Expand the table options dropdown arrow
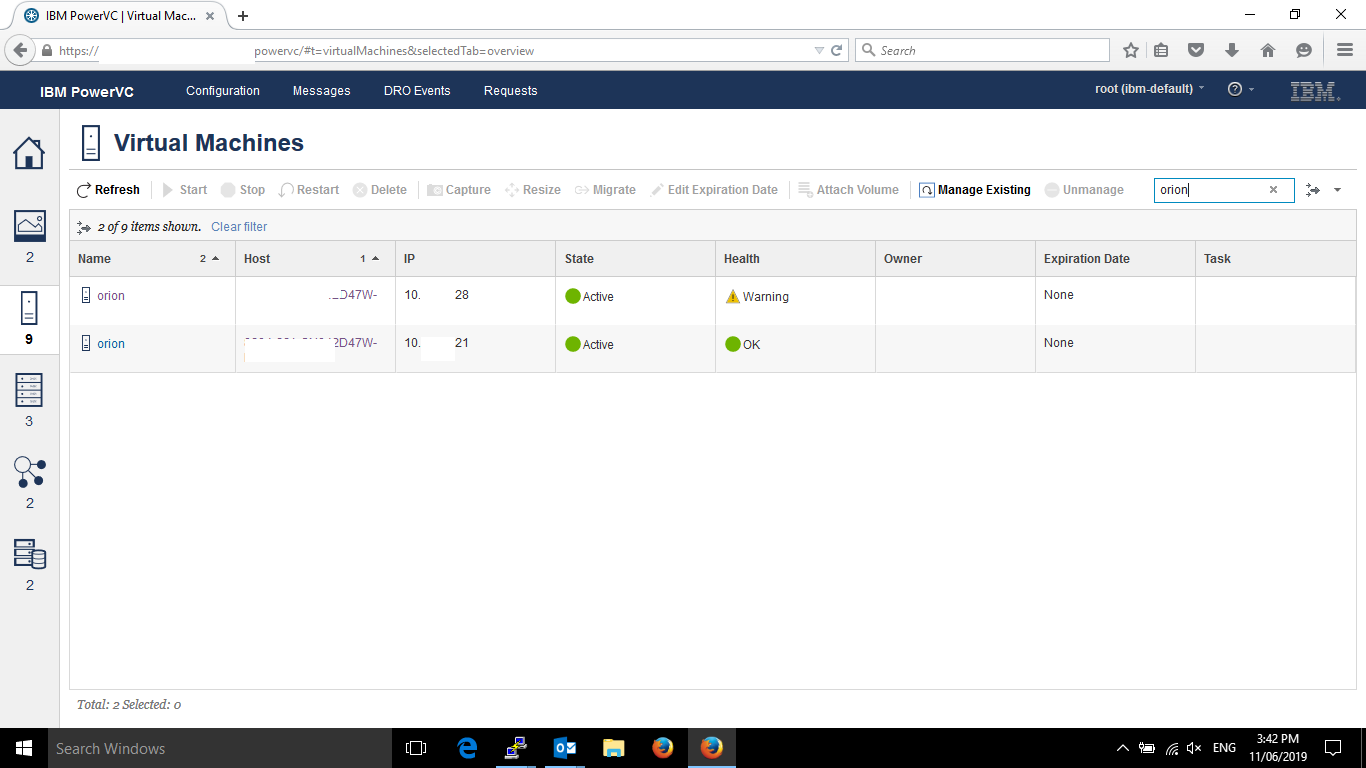The image size is (1366, 768). 1337,190
